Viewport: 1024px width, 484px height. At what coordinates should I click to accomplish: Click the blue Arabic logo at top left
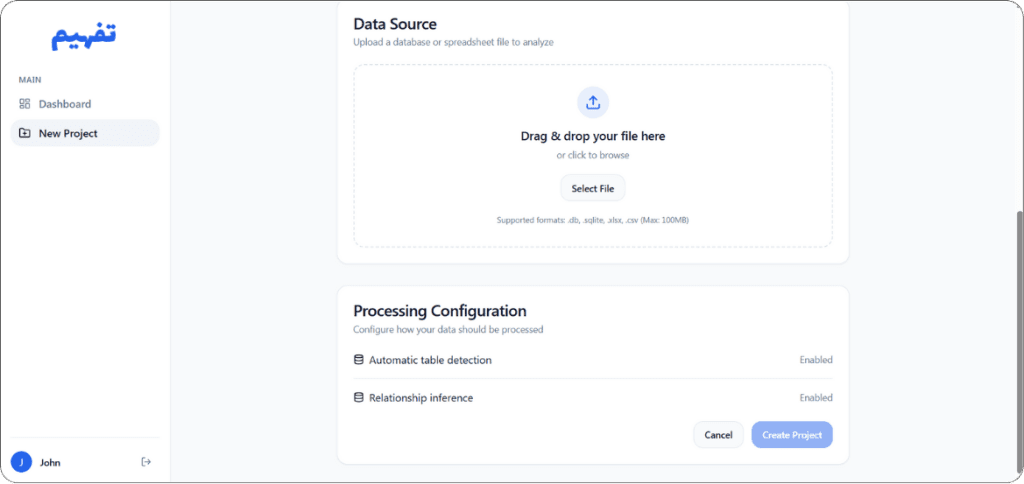[84, 36]
